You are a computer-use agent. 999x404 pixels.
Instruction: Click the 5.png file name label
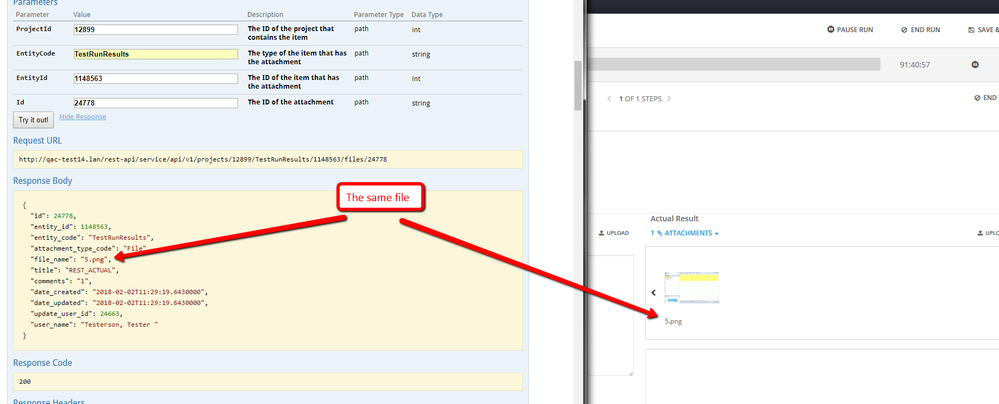click(673, 322)
